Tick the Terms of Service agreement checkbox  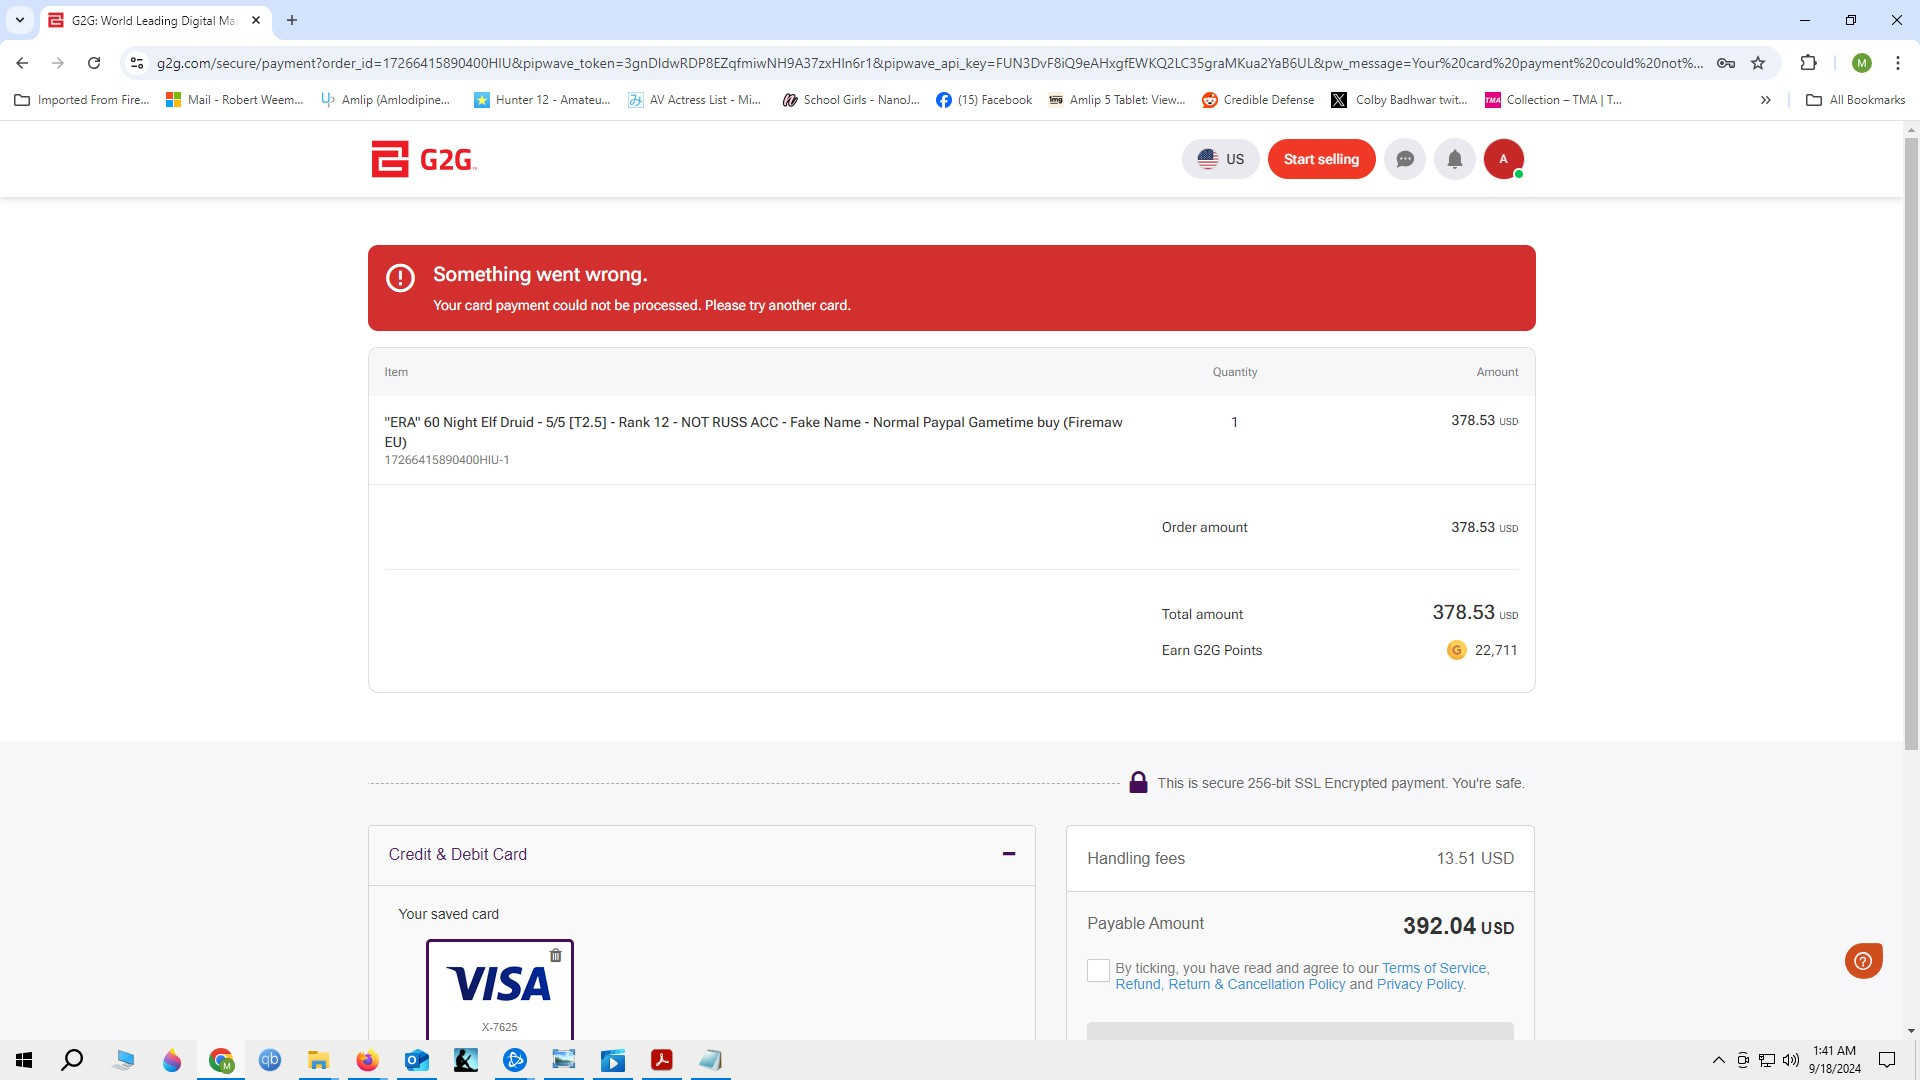coord(1098,970)
